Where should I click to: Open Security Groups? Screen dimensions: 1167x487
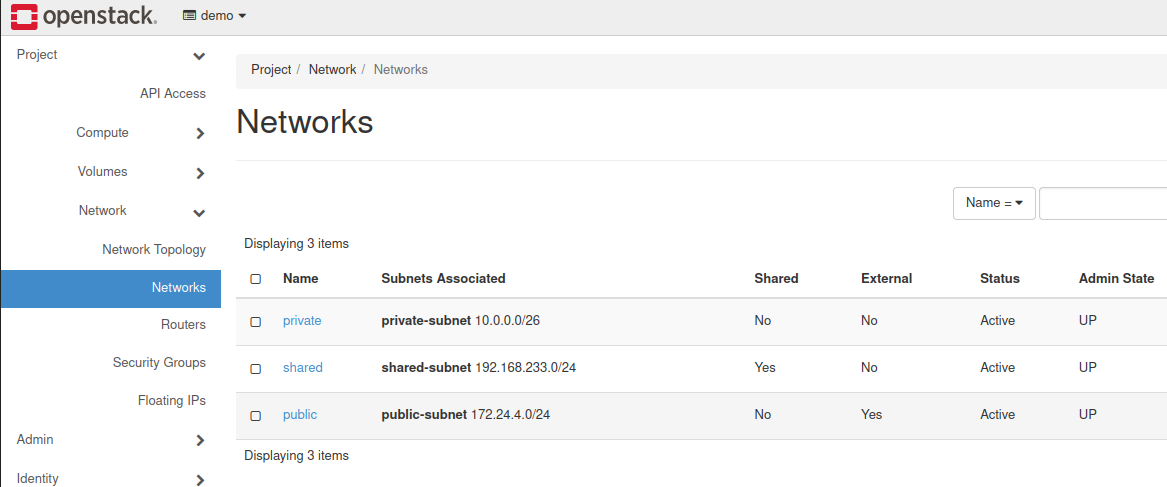[159, 363]
